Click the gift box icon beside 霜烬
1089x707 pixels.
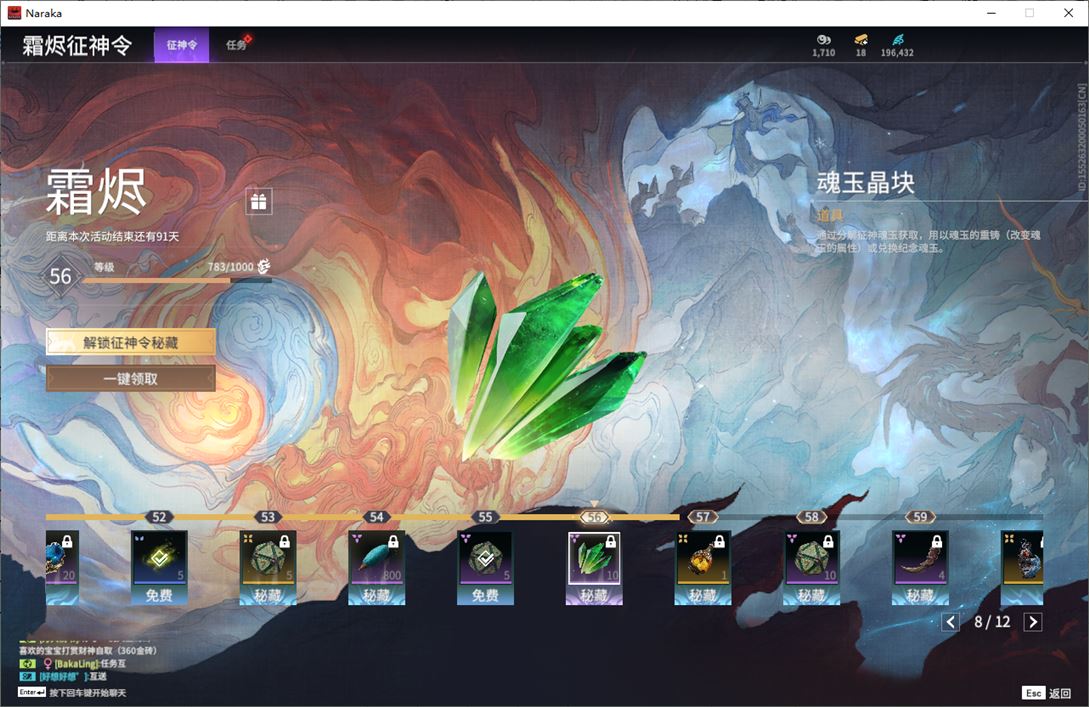258,201
